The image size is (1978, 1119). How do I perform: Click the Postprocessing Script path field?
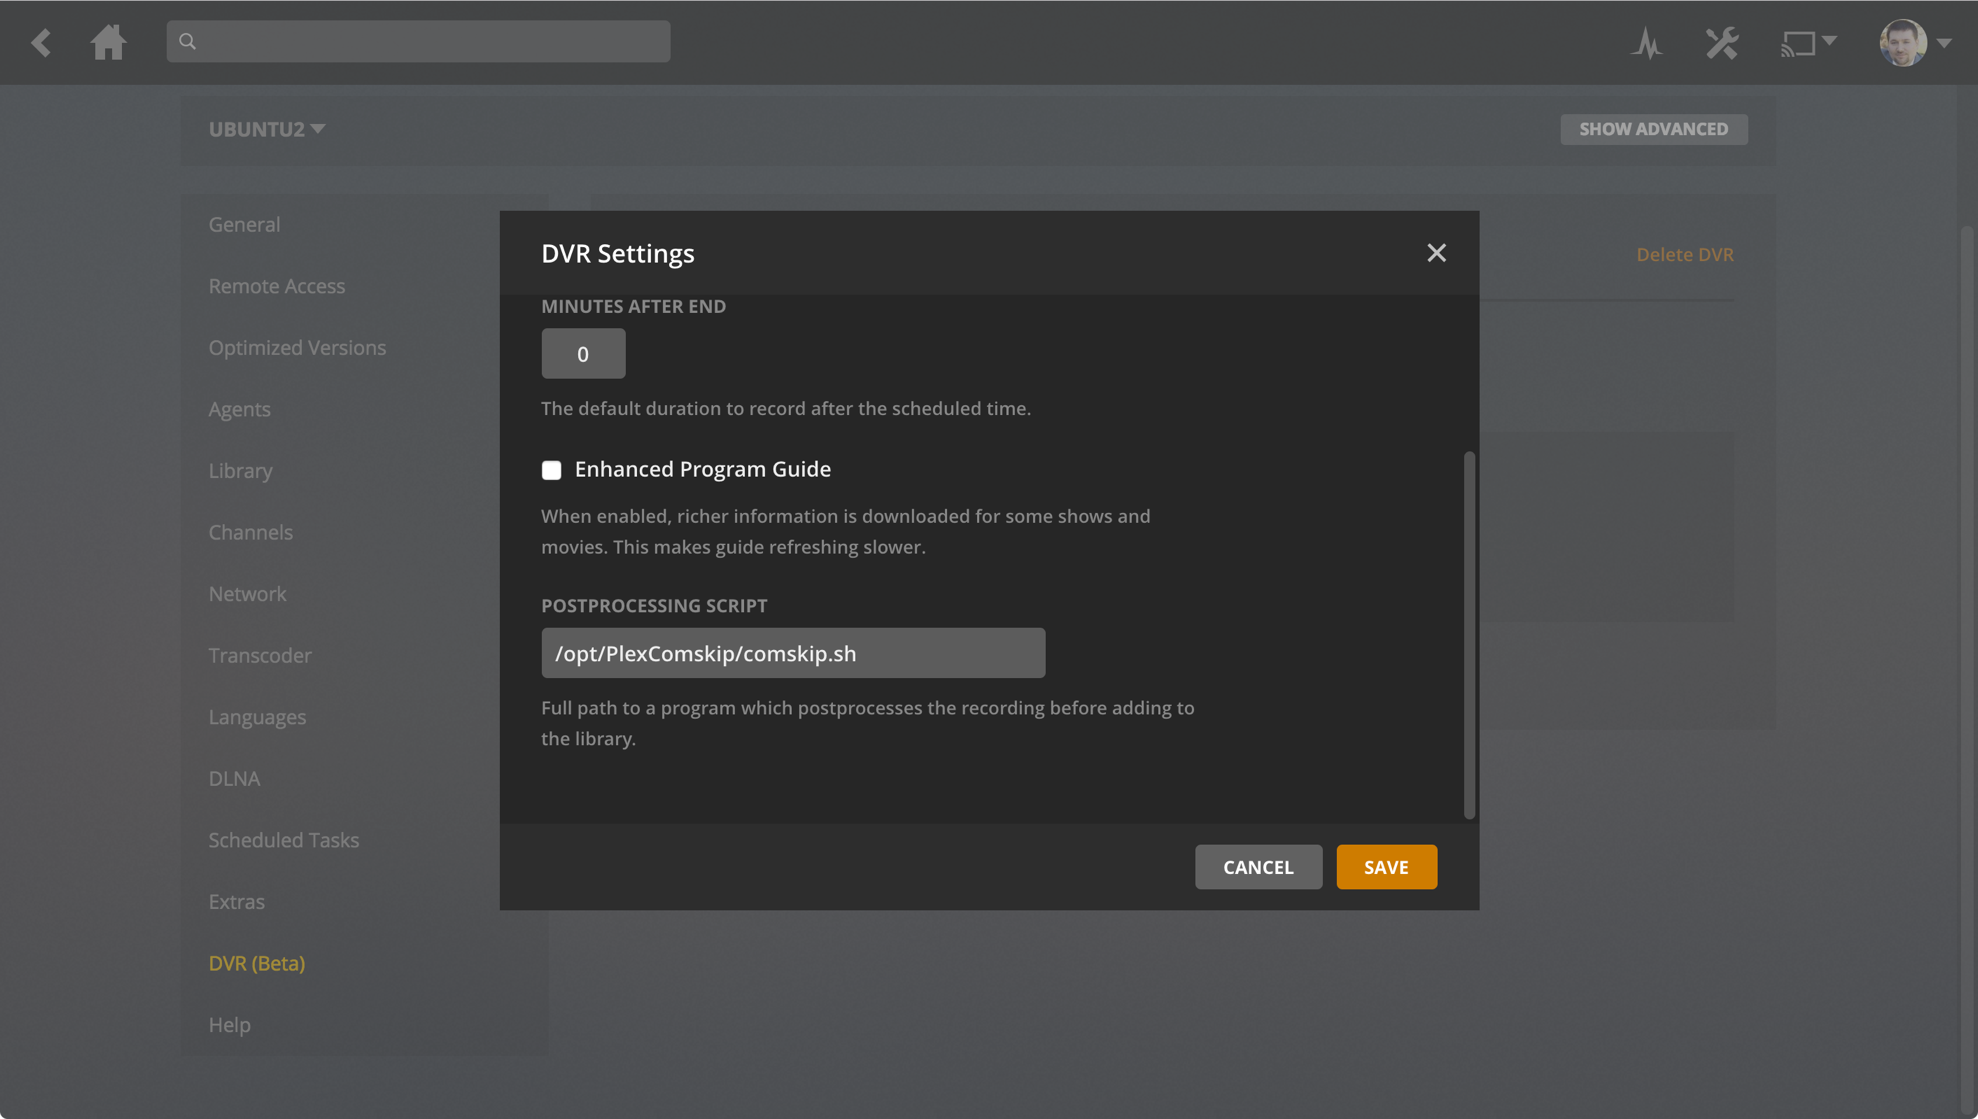[793, 653]
